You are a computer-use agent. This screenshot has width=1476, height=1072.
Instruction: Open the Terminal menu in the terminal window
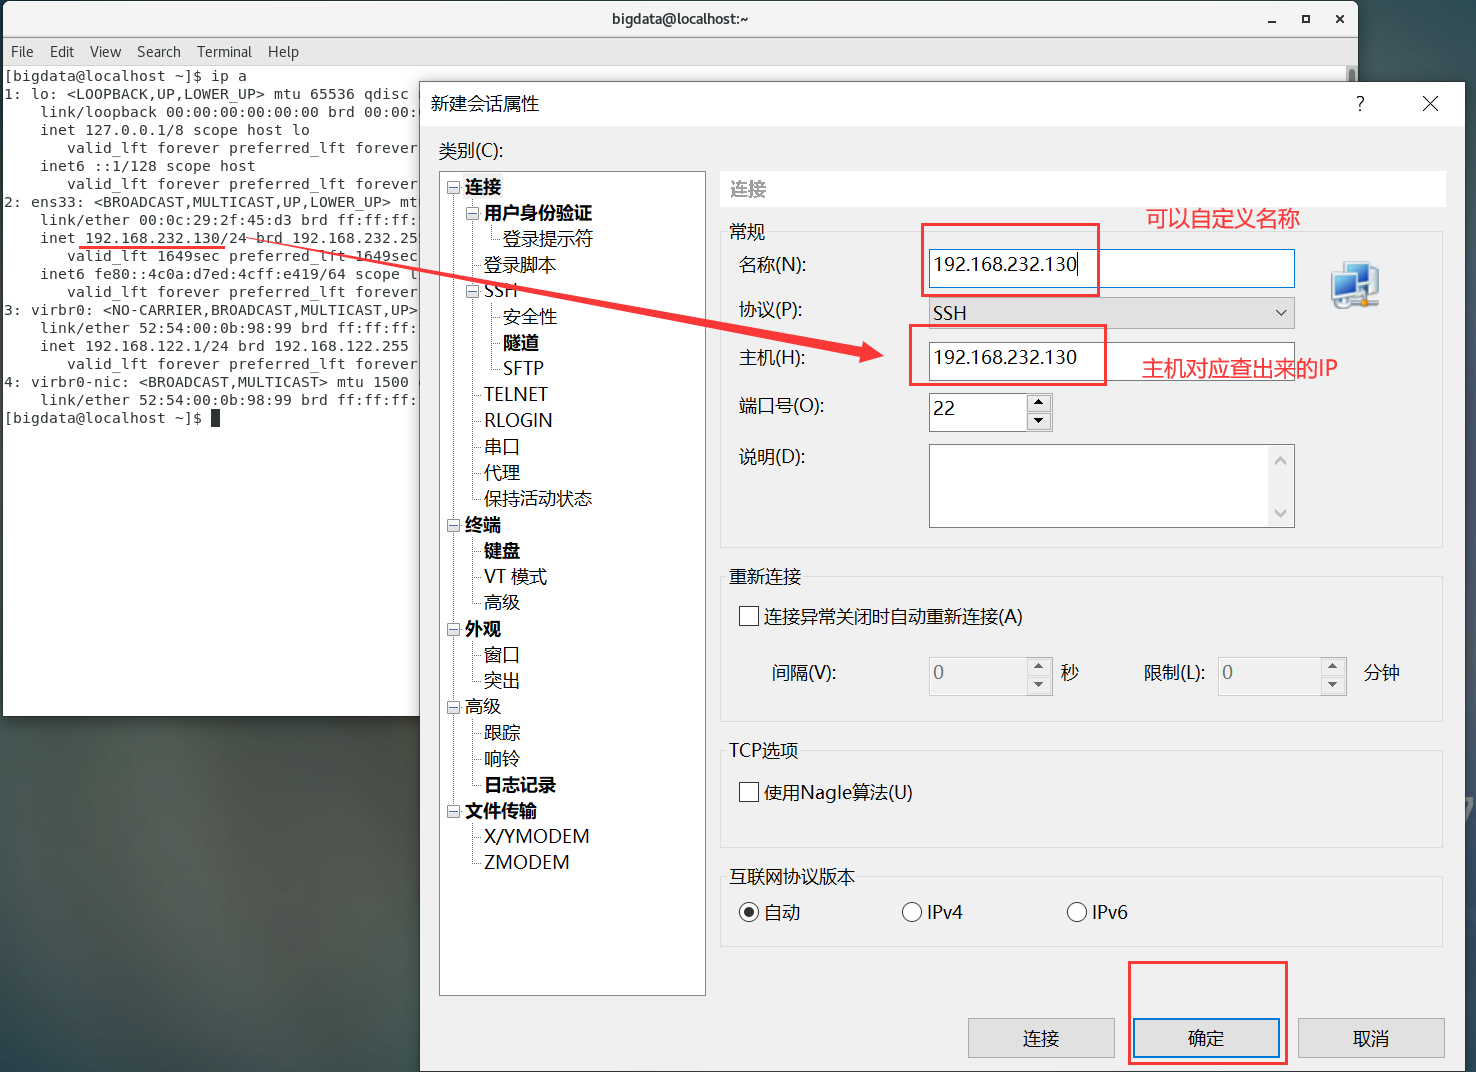click(x=224, y=51)
